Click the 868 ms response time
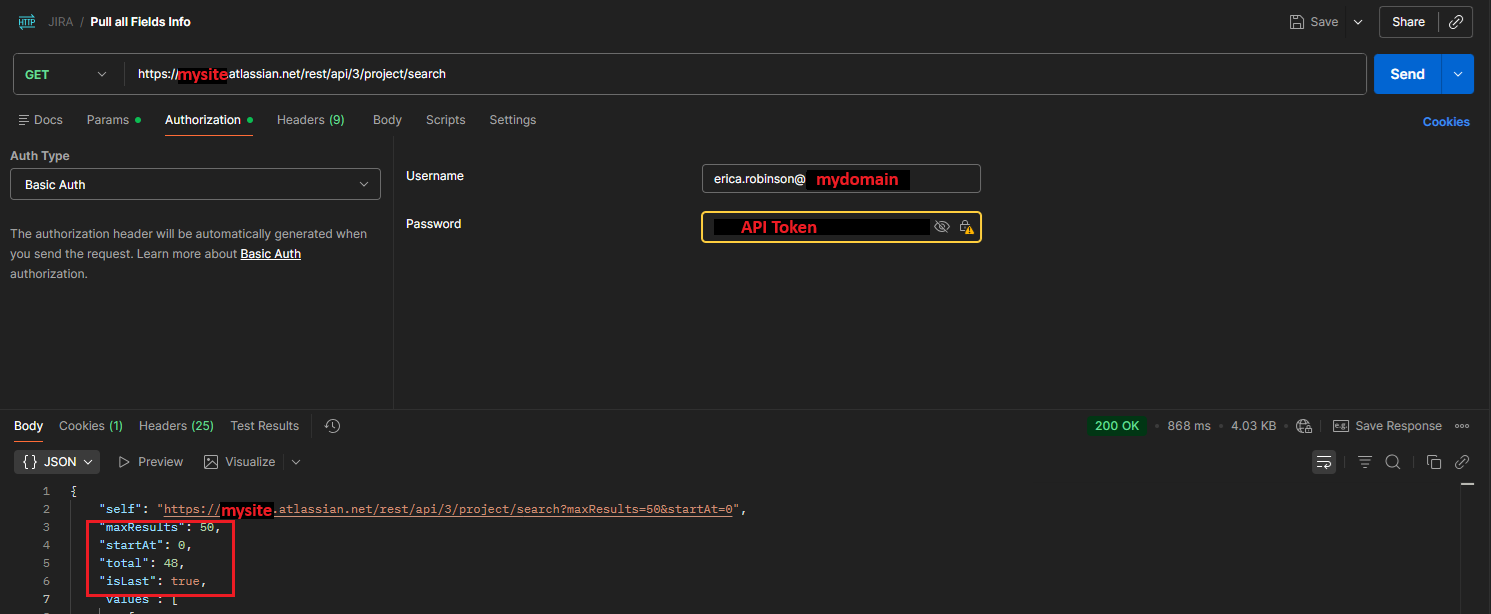The width and height of the screenshot is (1491, 614). coord(1189,426)
